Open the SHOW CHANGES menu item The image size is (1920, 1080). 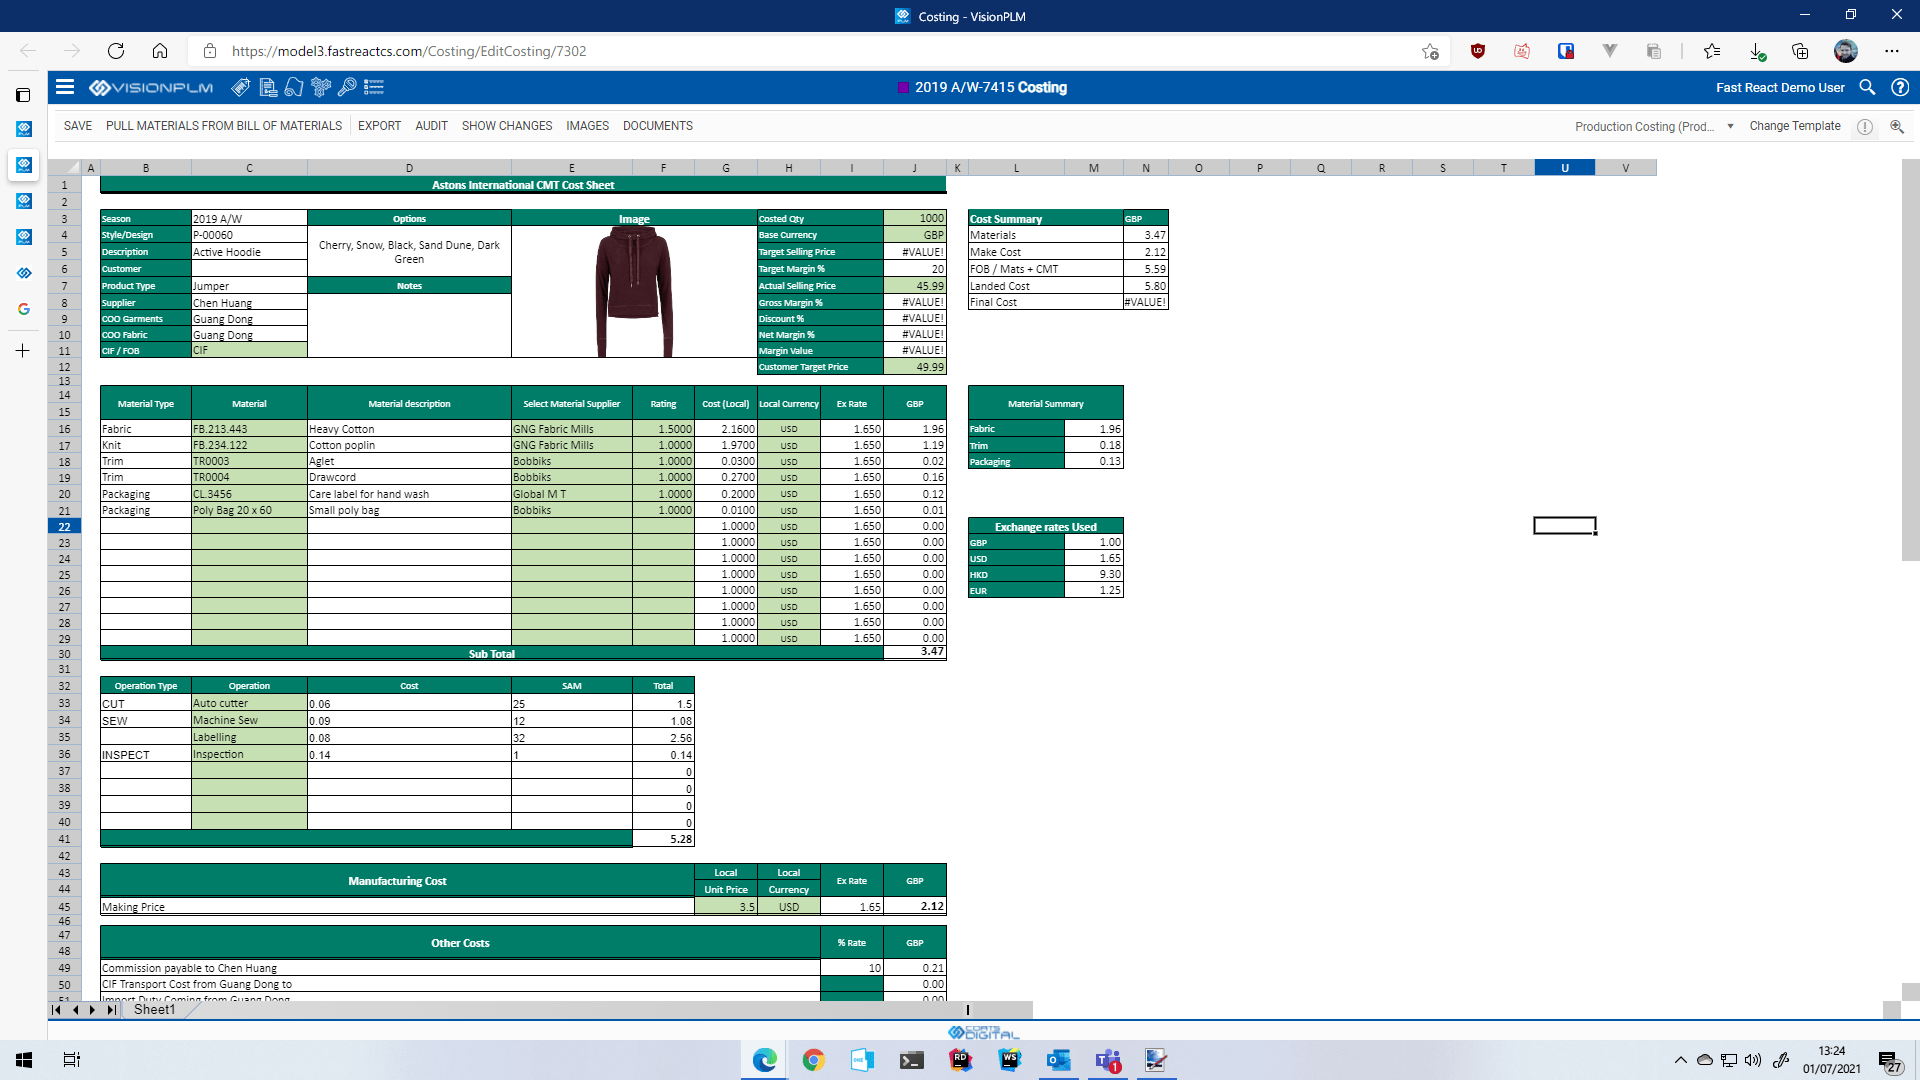[x=506, y=126]
